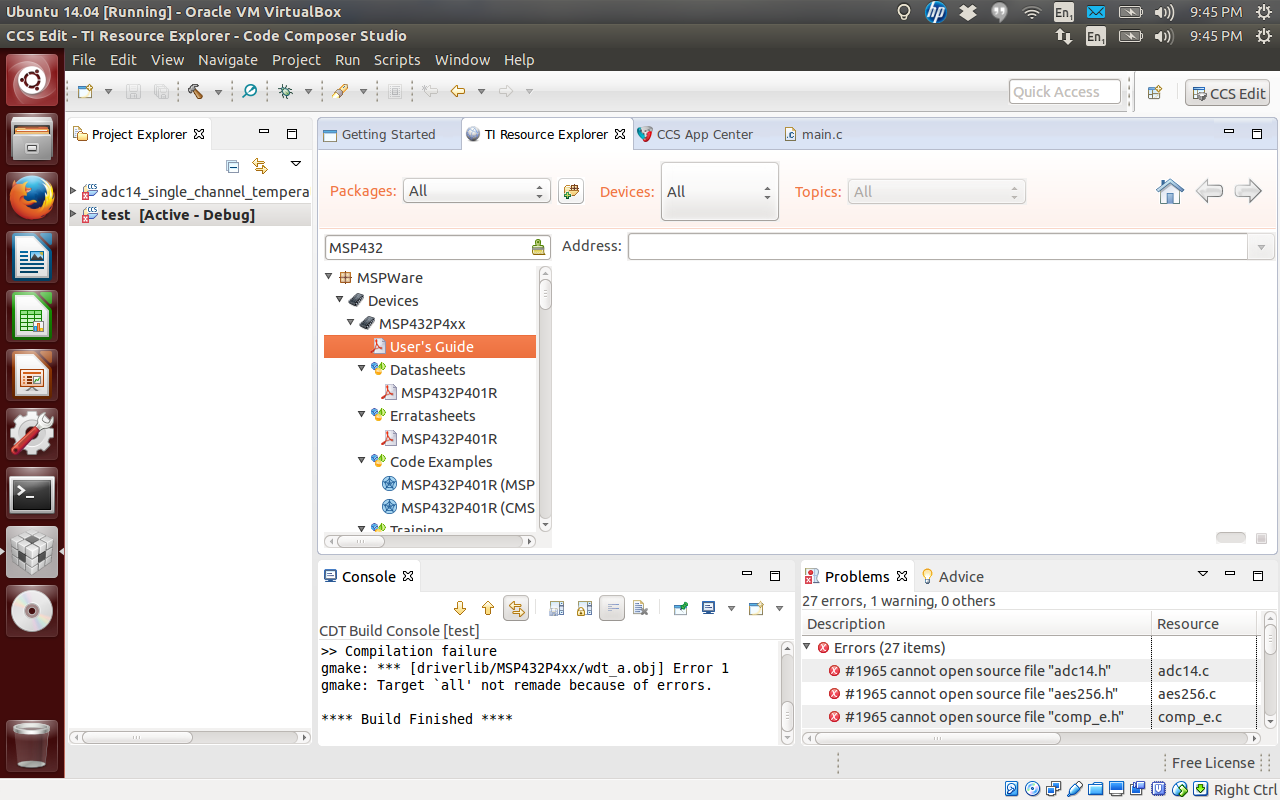Click the Problems panel horizontal scrollbar

click(938, 738)
